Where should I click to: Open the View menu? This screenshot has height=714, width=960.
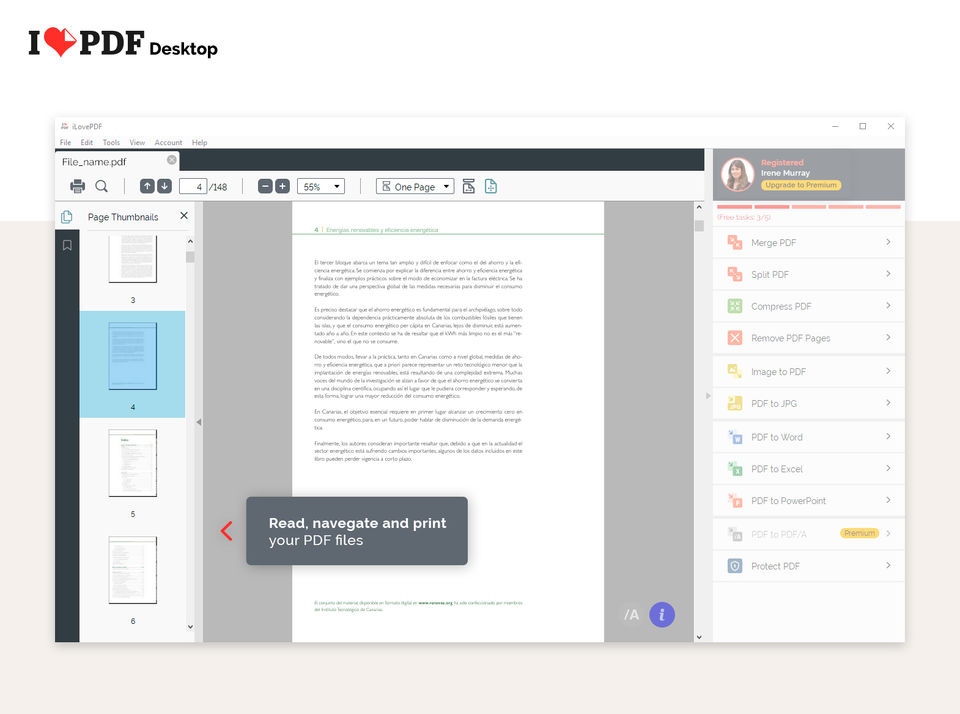pos(137,142)
